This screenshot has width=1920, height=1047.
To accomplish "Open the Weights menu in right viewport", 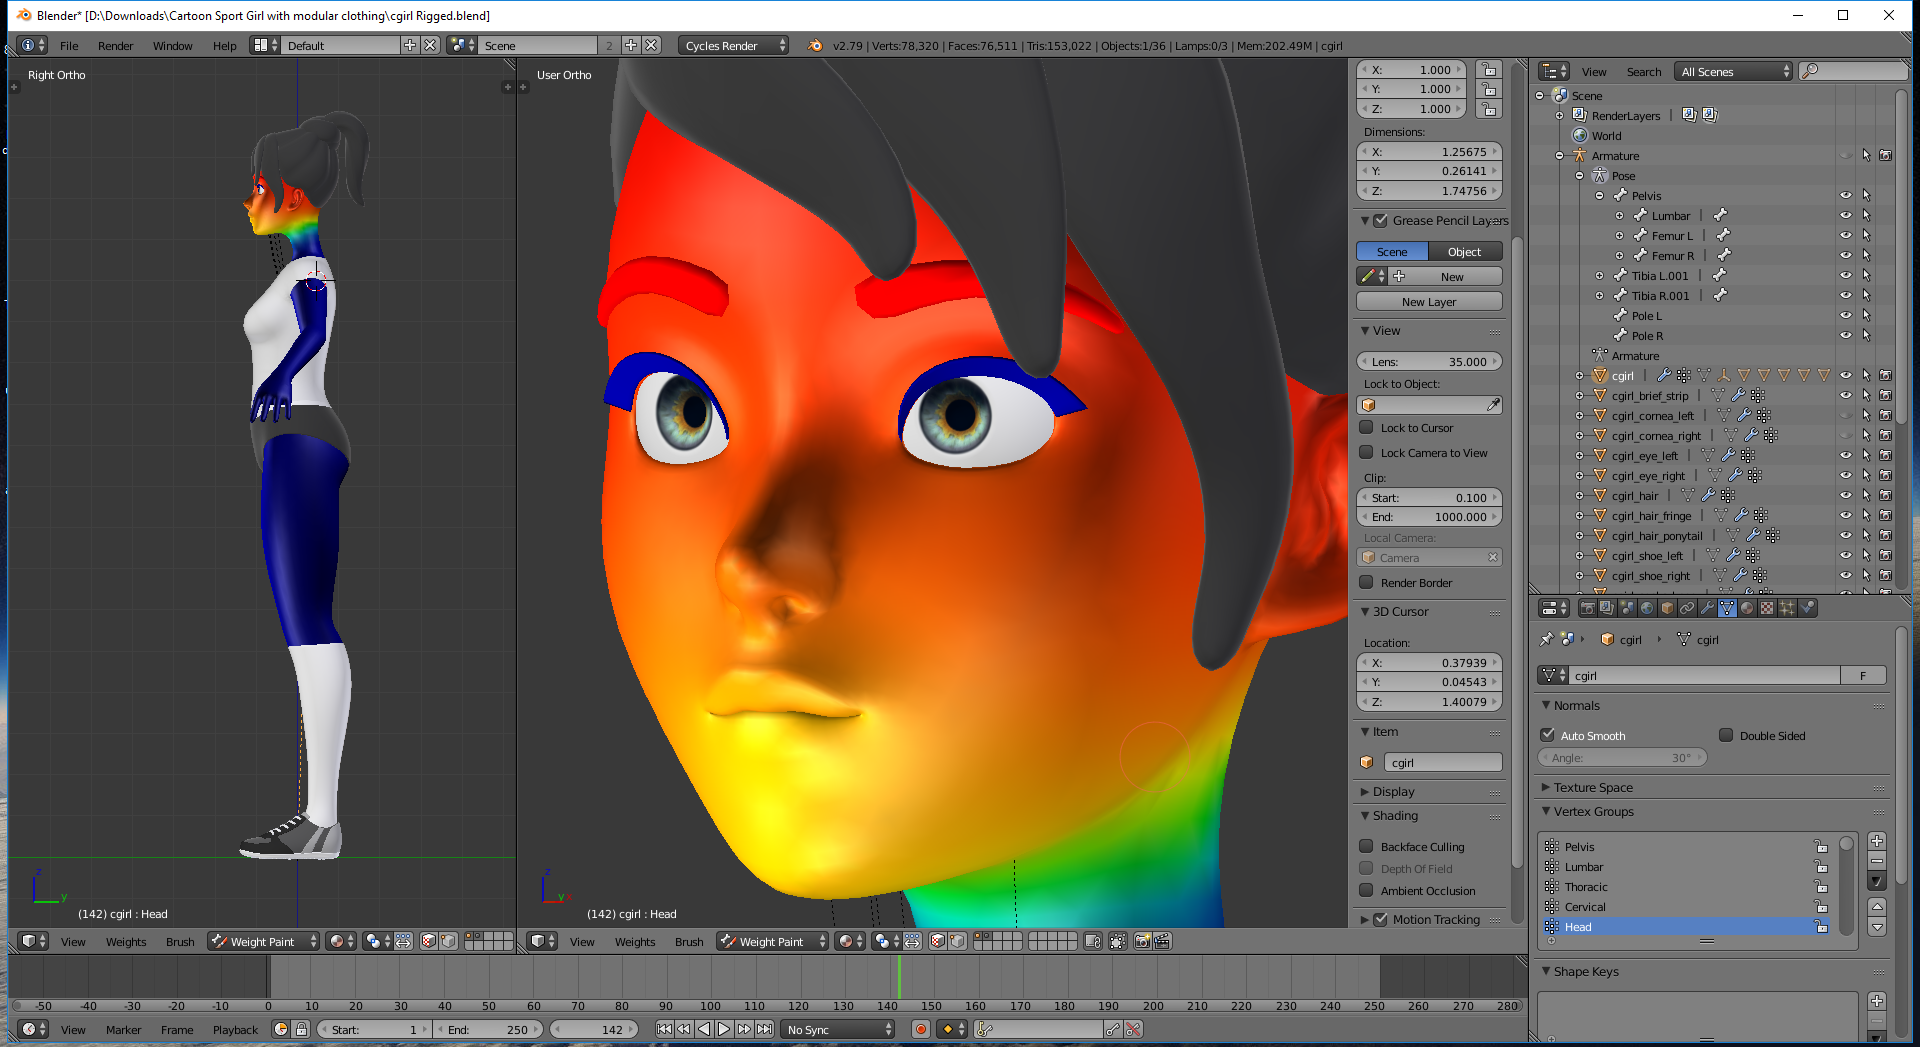I will click(x=635, y=942).
